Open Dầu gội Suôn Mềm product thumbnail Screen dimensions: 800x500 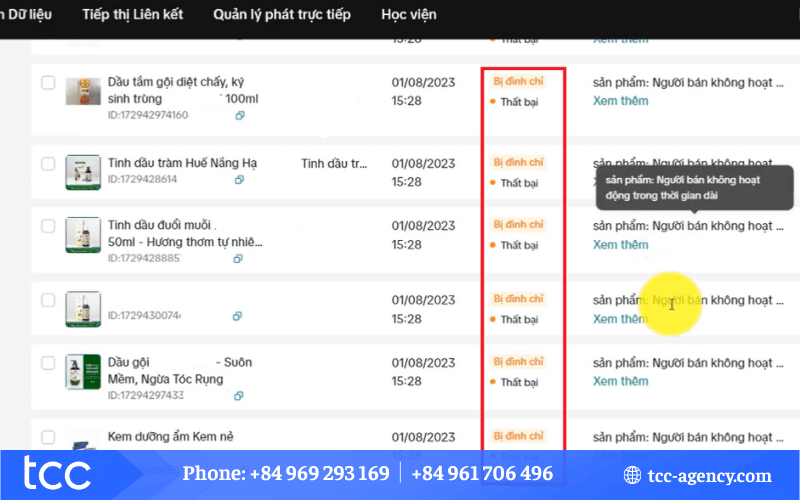coord(83,372)
